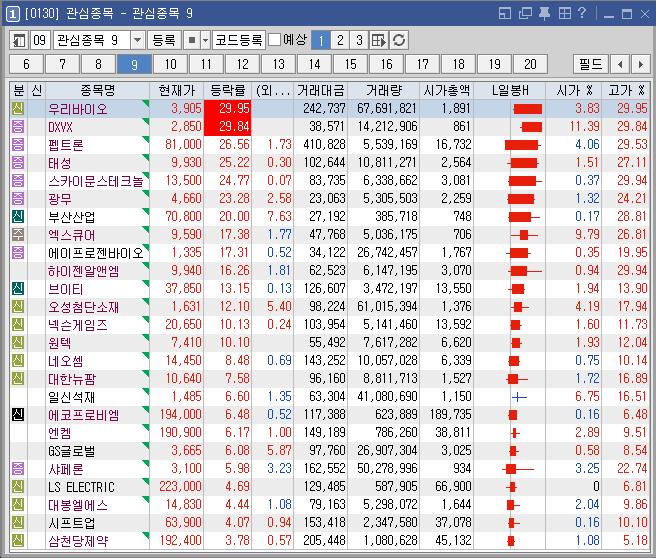Select the 오성첨단소재 stock name
This screenshot has width=656, height=558.
84,307
